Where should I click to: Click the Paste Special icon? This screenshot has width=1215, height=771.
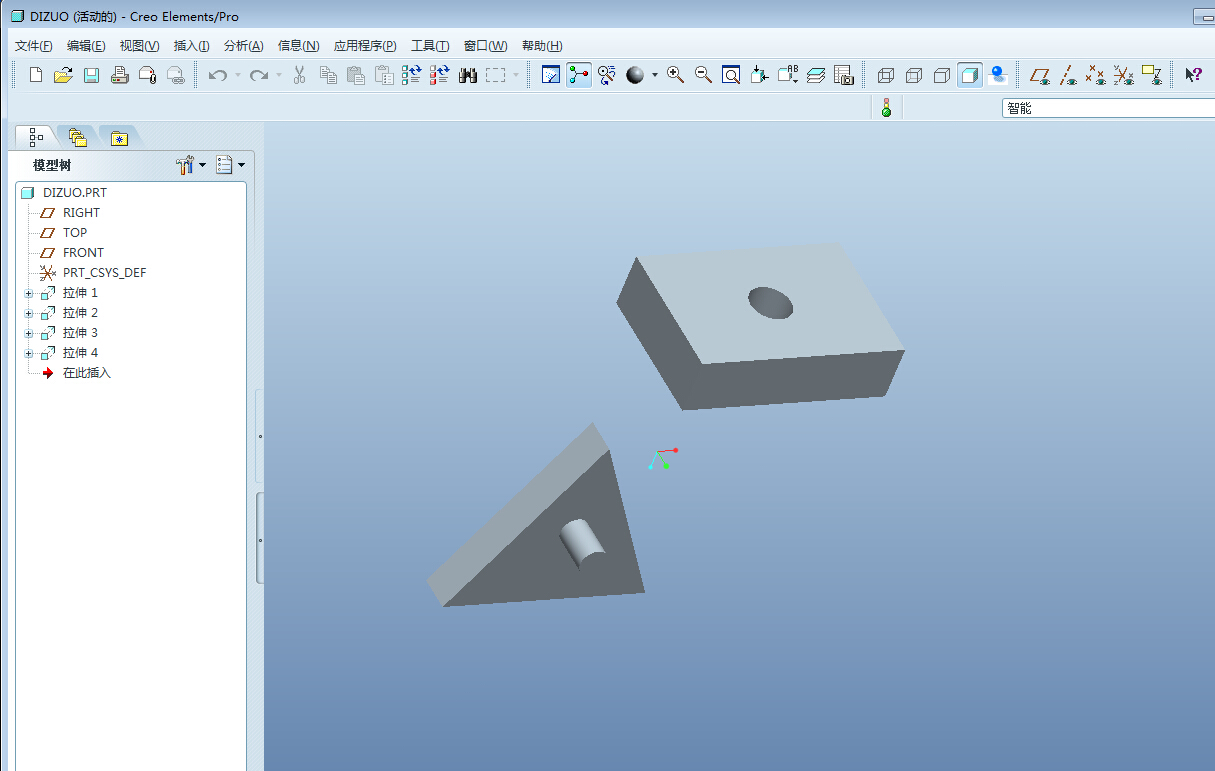pyautogui.click(x=383, y=75)
